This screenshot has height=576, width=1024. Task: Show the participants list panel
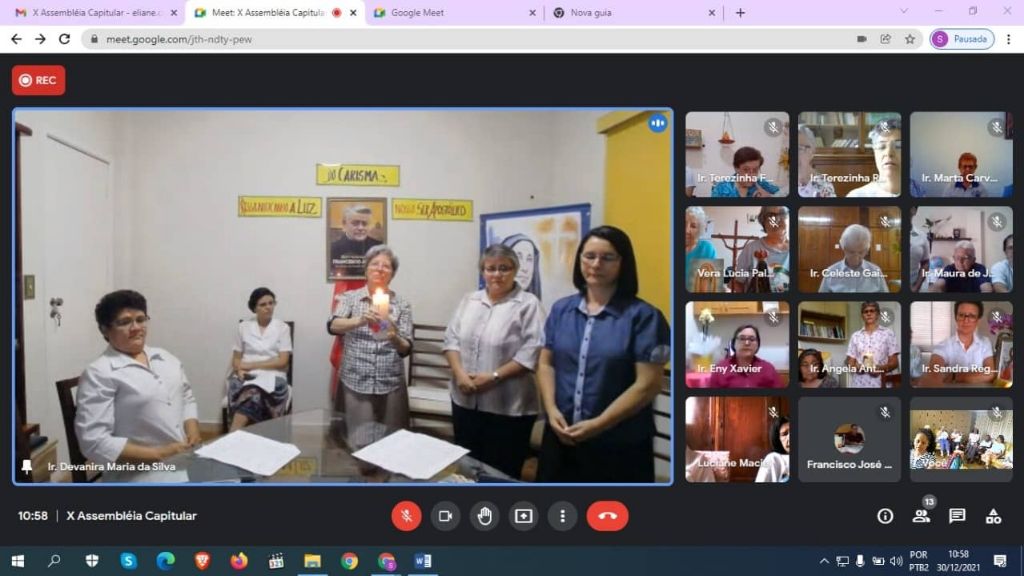click(921, 516)
